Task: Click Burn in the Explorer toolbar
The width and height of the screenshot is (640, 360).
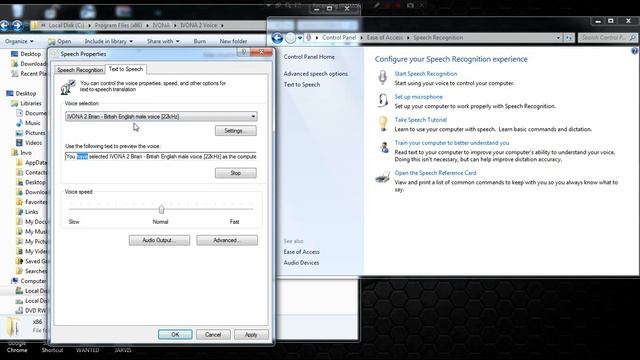Action: pyautogui.click(x=200, y=41)
